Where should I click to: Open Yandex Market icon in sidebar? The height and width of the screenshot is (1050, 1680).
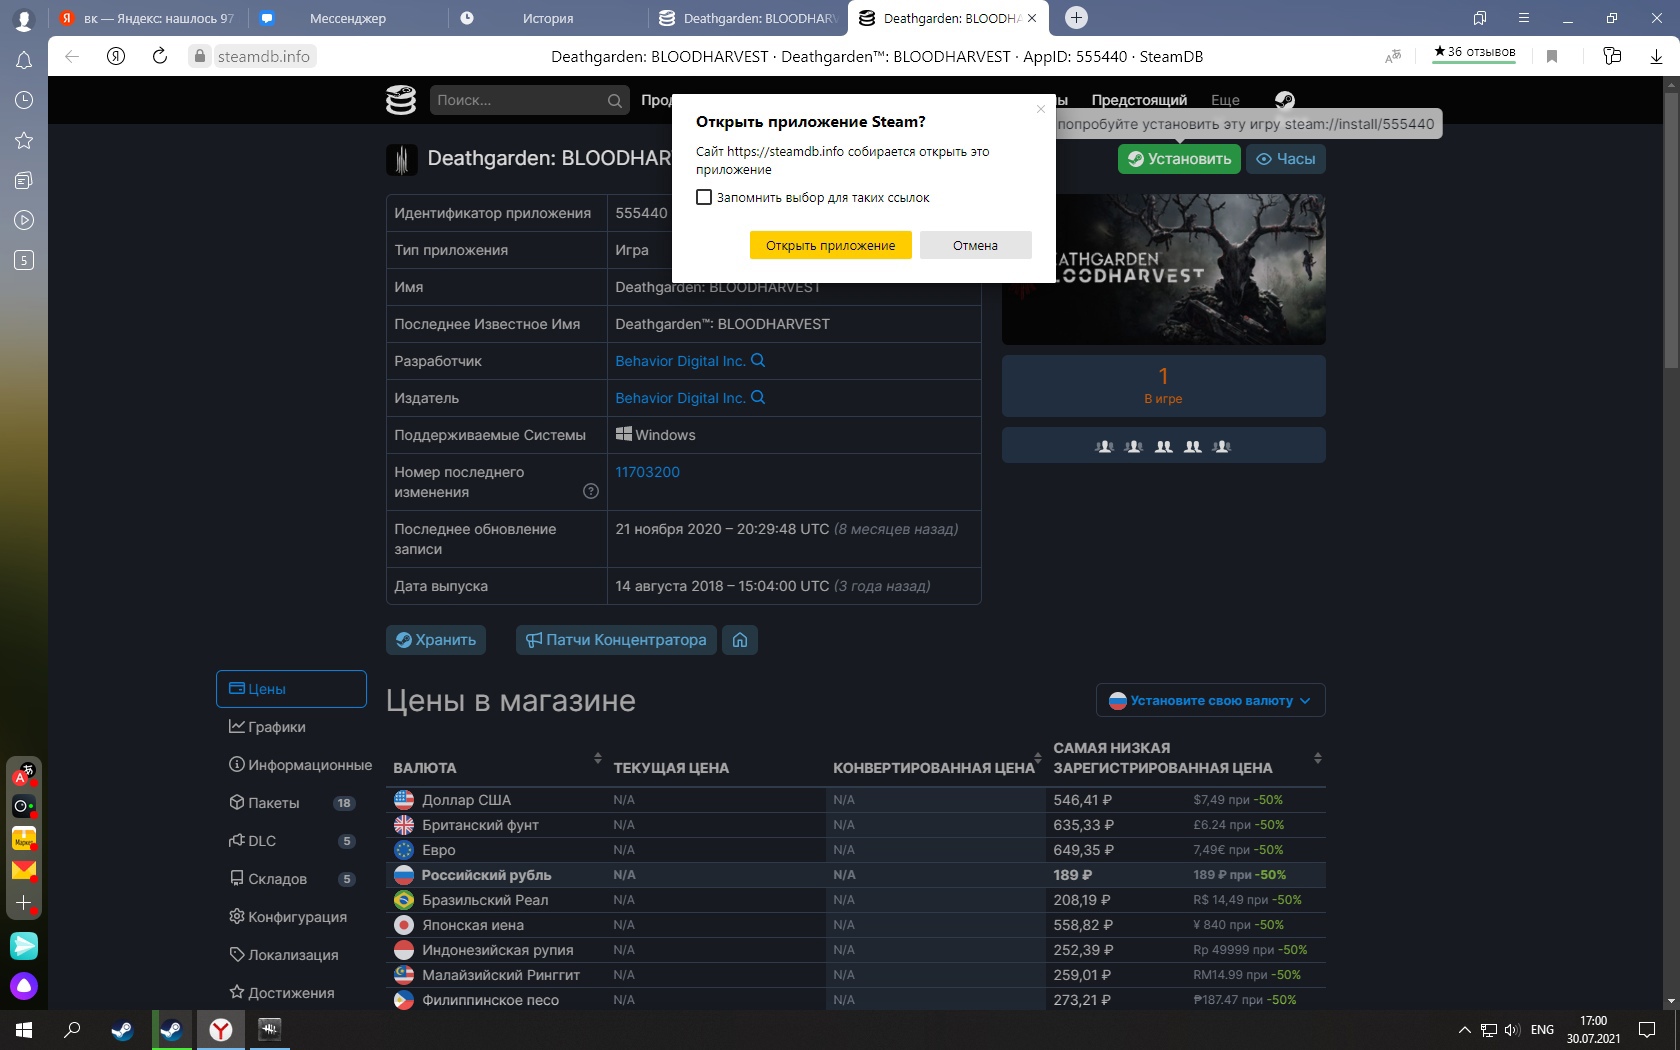(x=24, y=838)
